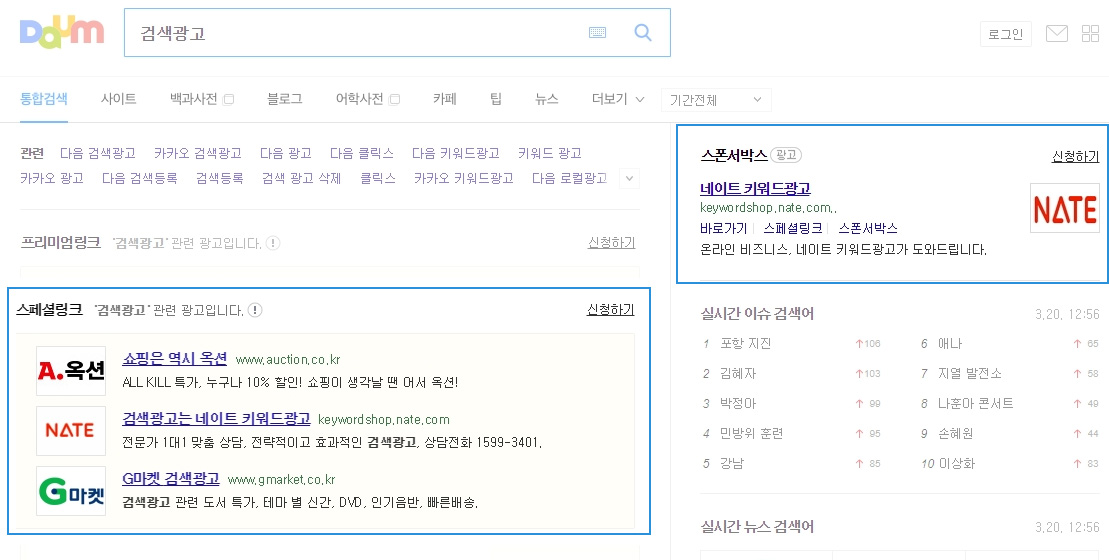Viewport: 1109px width, 560px height.
Task: Open the 쇼핑은 역시 옥션 ad link
Action: [x=175, y=358]
